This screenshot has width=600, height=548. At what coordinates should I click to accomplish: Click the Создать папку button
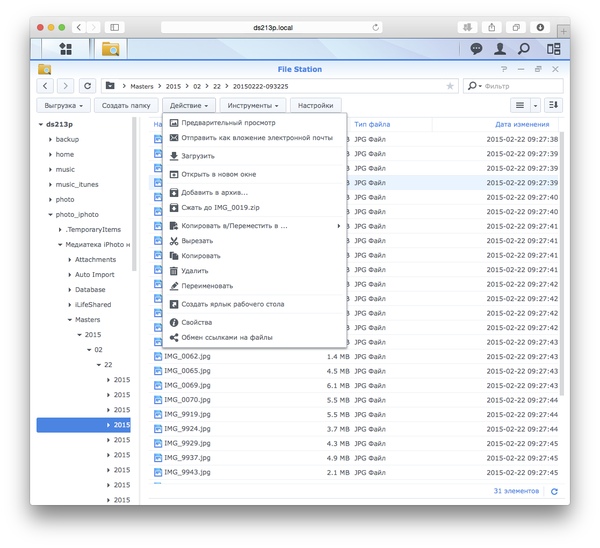pyautogui.click(x=126, y=106)
